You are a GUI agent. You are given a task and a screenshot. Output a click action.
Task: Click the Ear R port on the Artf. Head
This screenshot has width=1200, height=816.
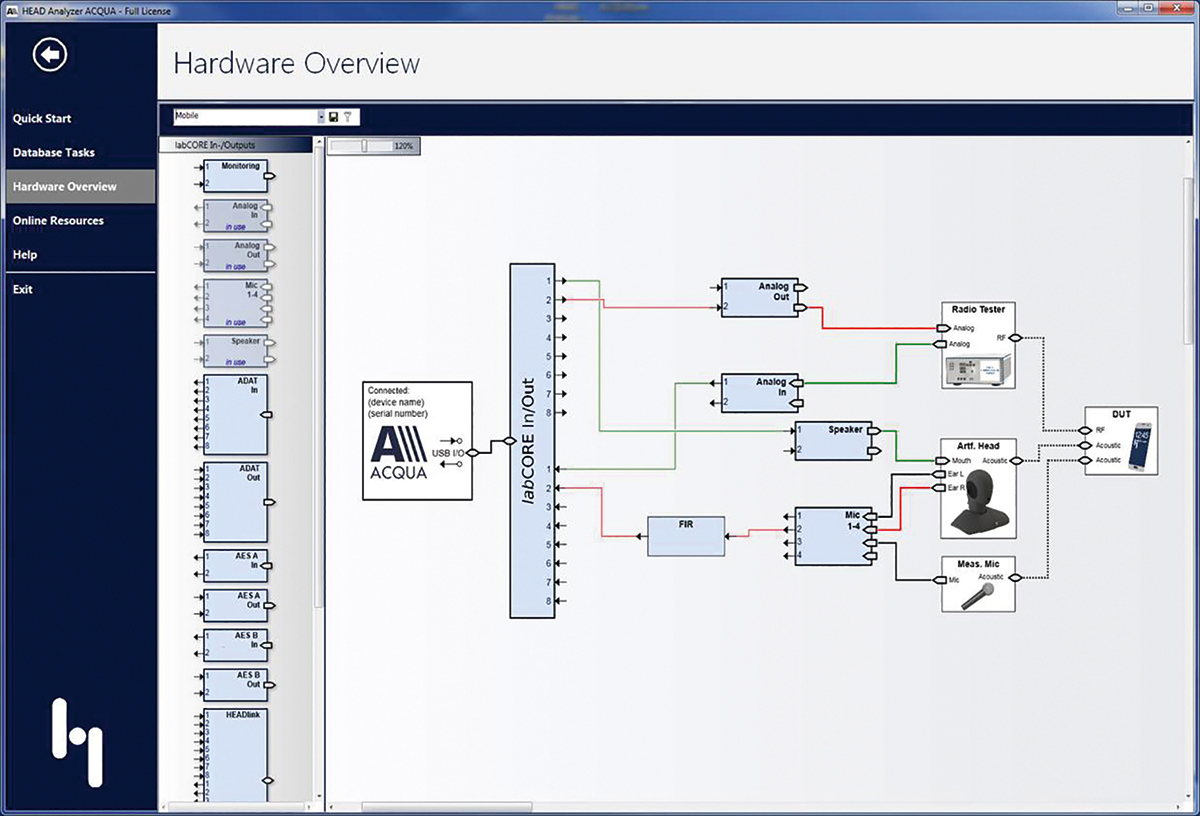(940, 488)
